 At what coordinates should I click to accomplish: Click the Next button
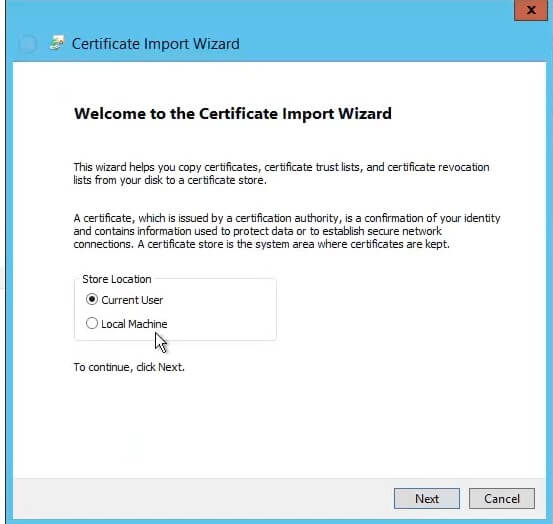[x=427, y=499]
